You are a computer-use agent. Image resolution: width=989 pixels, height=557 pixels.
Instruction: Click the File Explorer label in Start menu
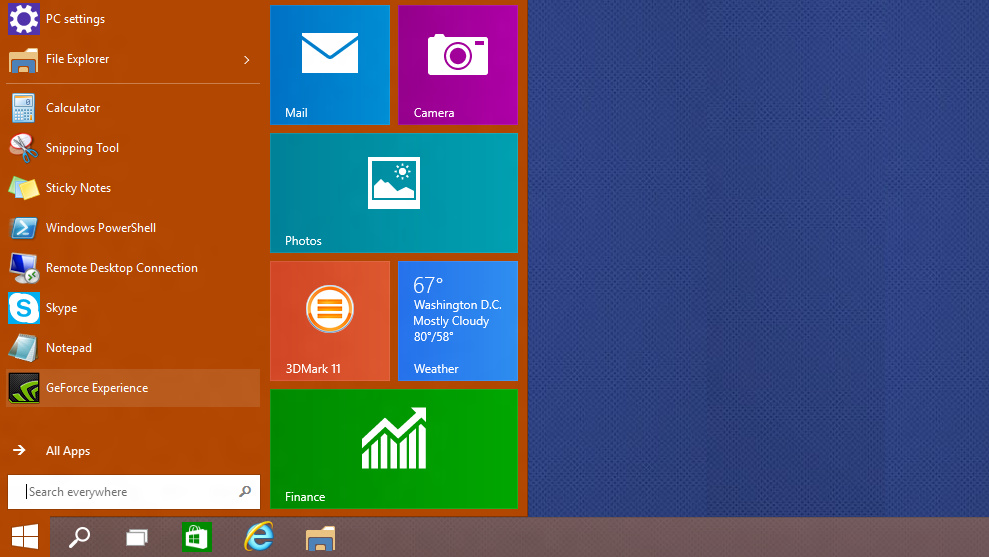[x=78, y=59]
